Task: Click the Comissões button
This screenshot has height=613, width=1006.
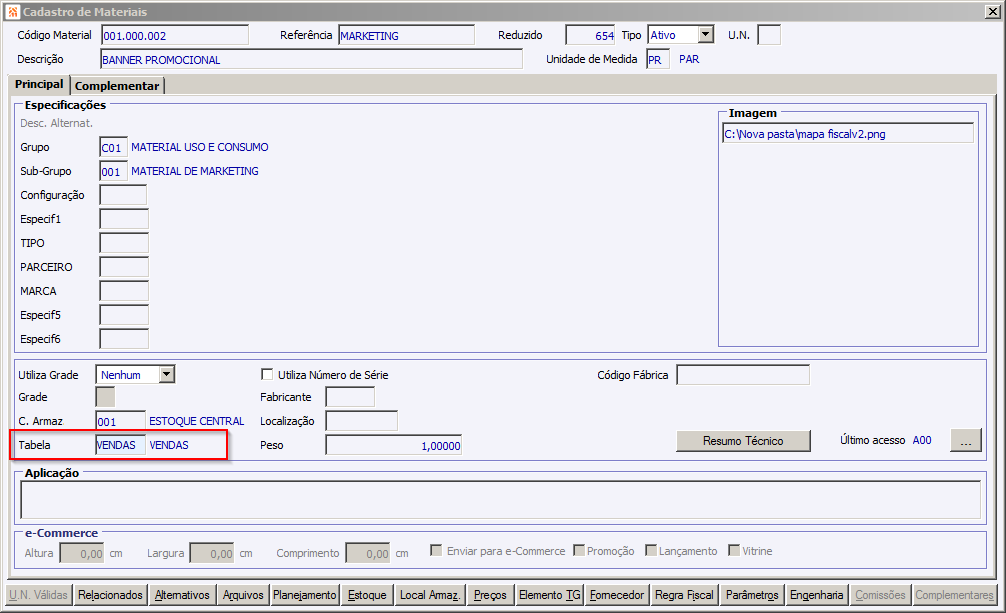Action: (x=880, y=595)
